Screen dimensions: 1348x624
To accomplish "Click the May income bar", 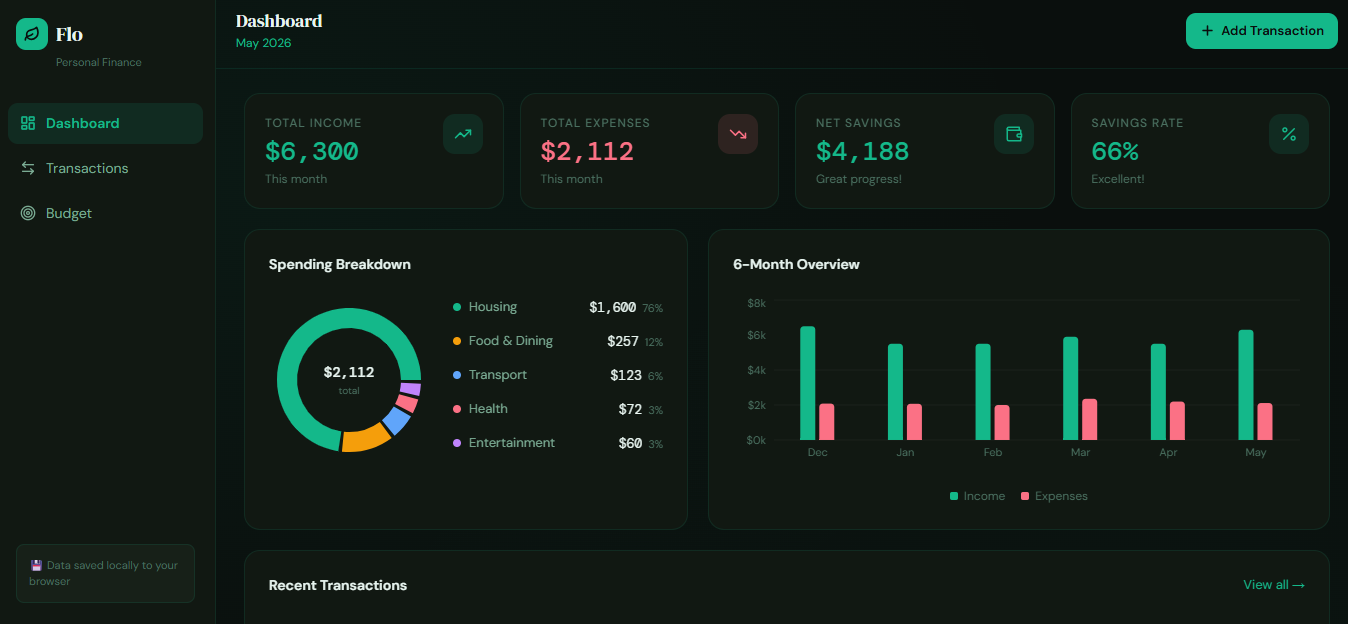I will pyautogui.click(x=1246, y=385).
